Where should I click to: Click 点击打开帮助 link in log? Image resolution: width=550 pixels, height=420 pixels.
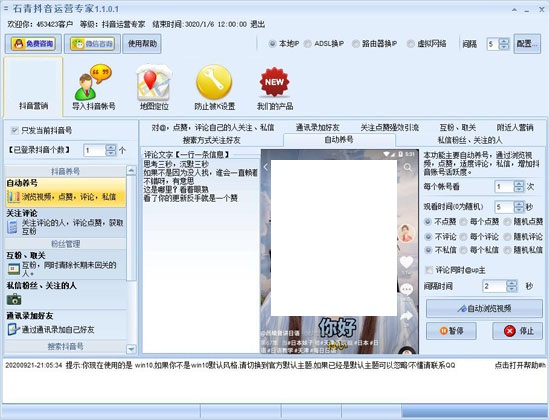pyautogui.click(x=520, y=365)
